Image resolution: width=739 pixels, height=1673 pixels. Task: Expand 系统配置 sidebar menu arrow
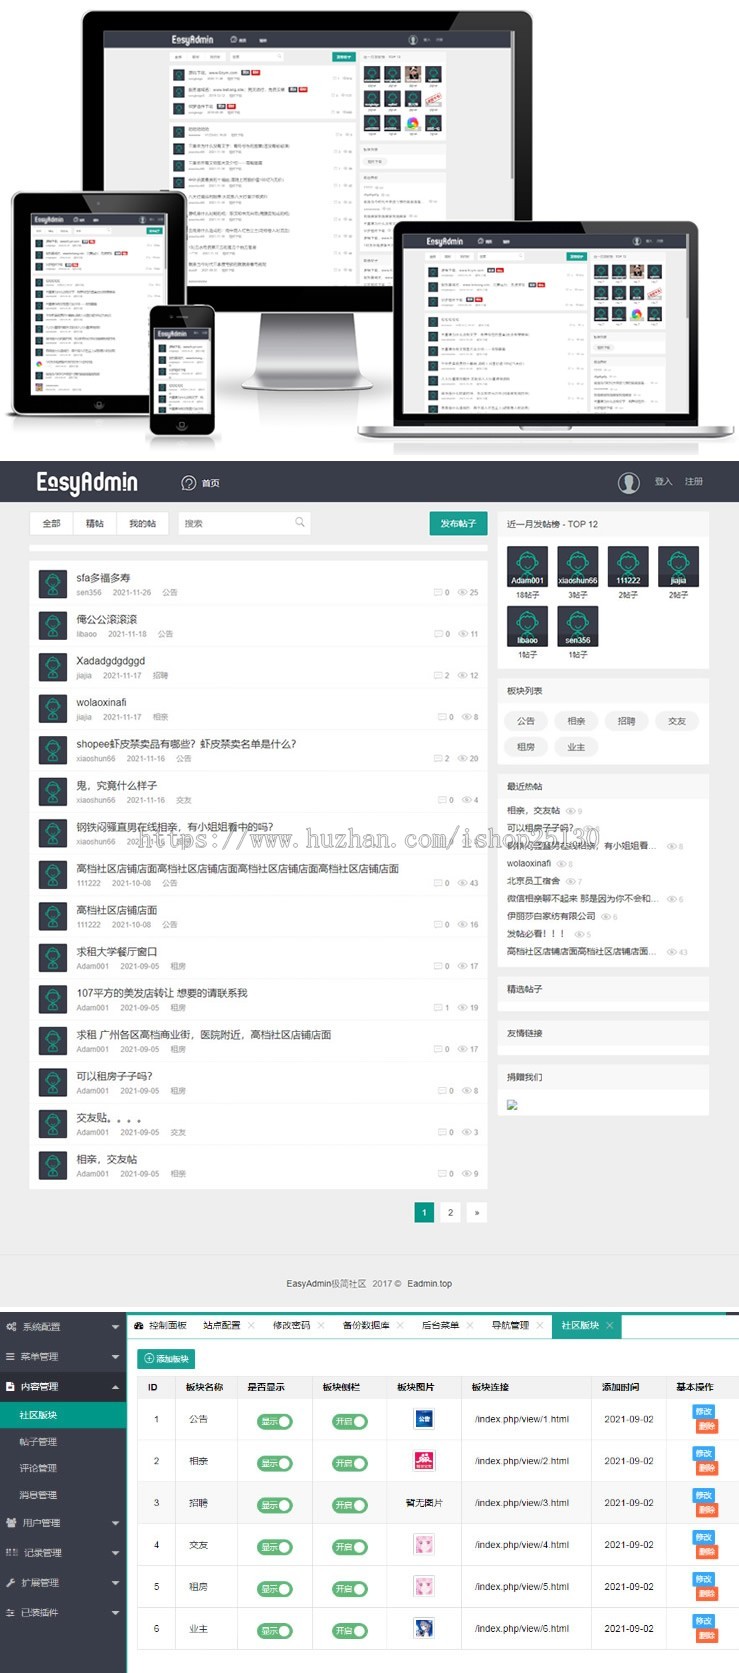(115, 1327)
